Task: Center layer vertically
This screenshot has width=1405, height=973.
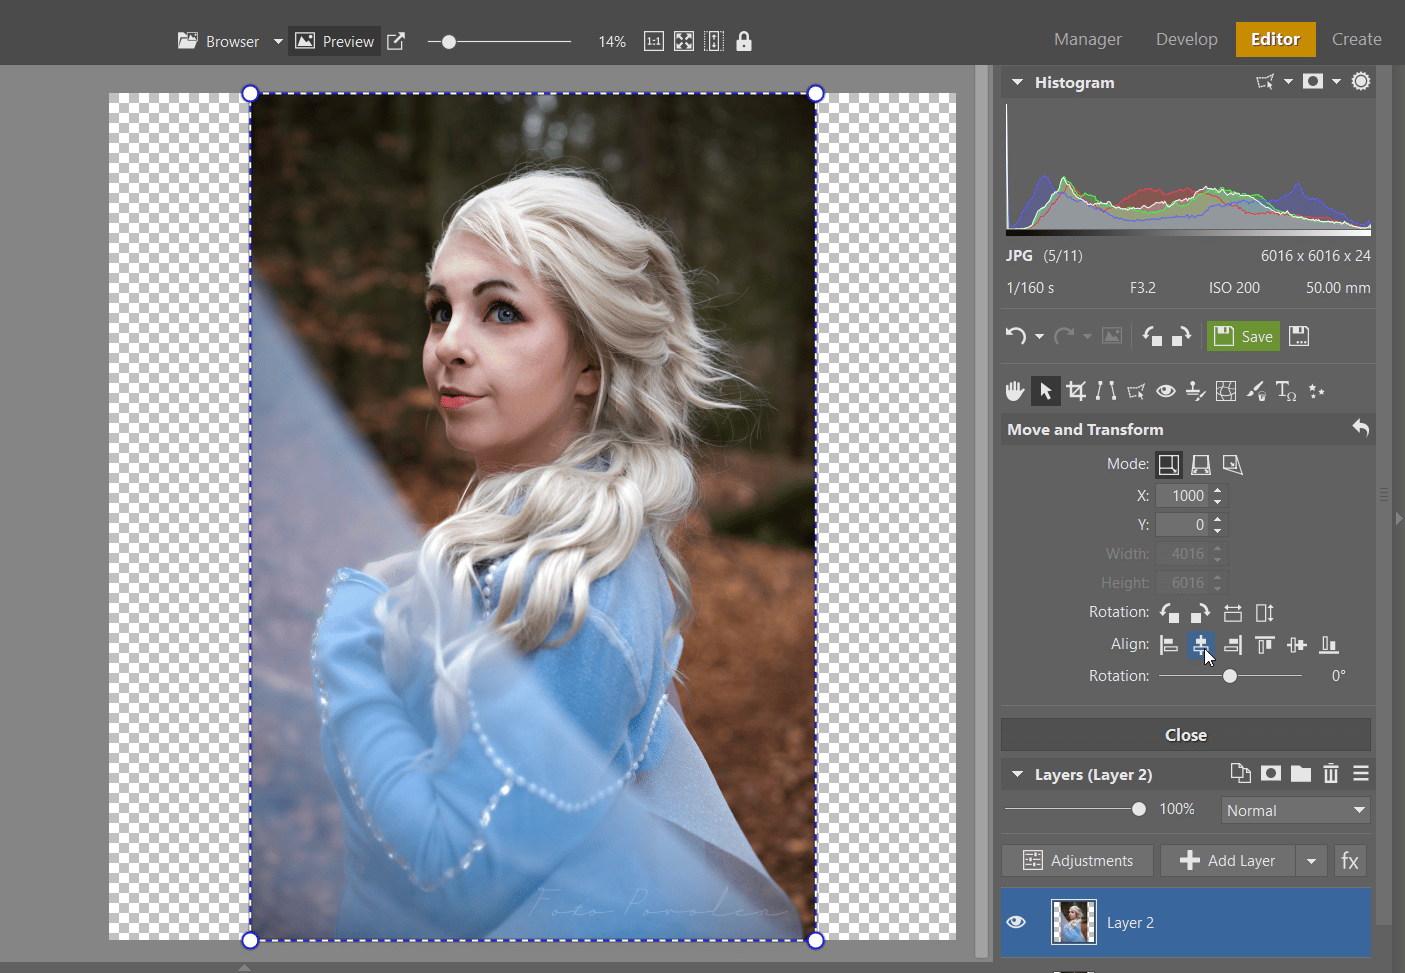Action: [1297, 645]
